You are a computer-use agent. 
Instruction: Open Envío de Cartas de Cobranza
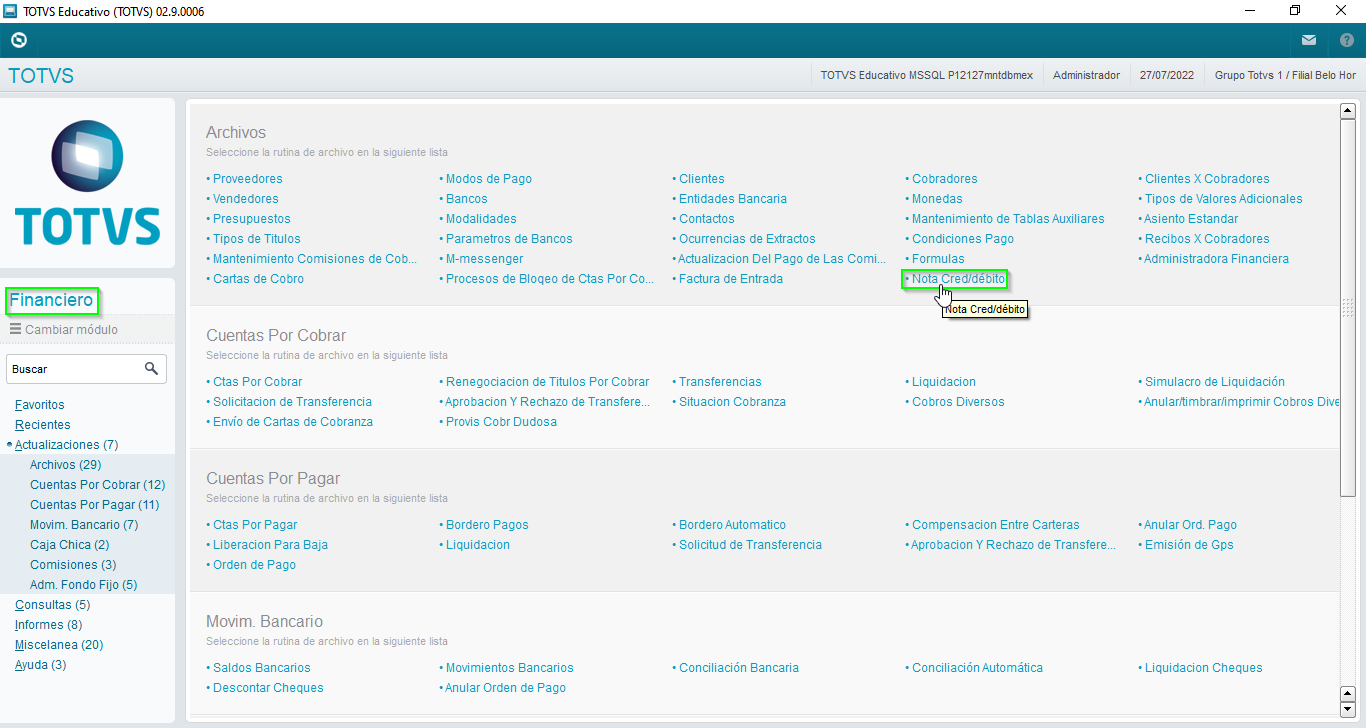293,422
